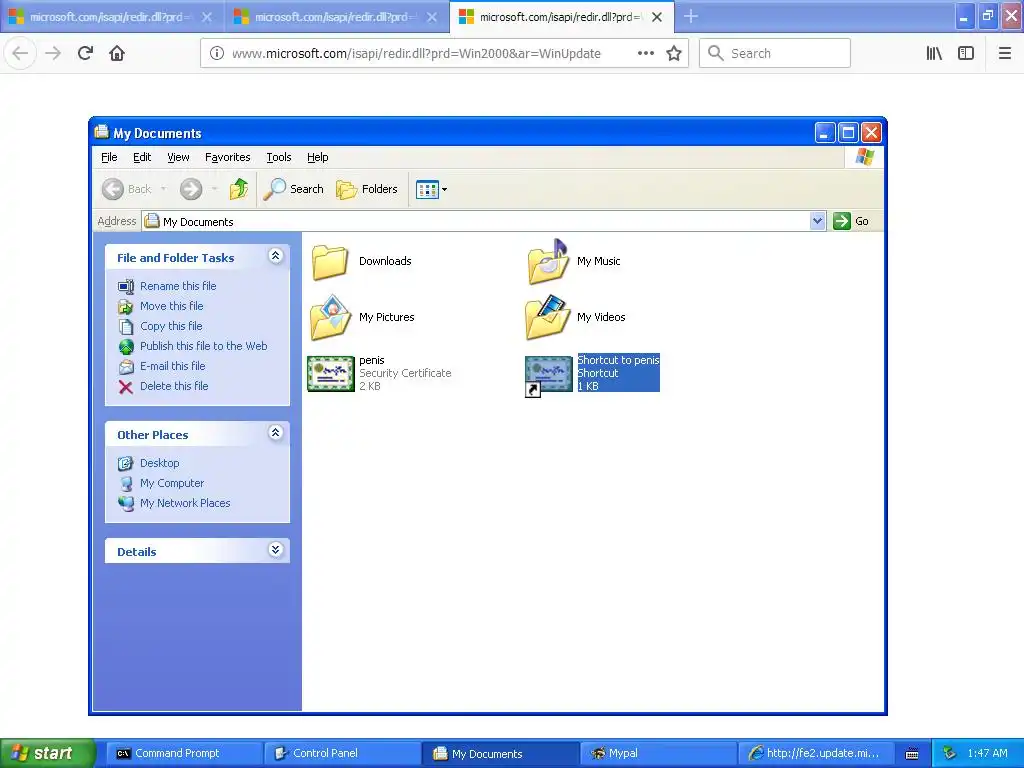The width and height of the screenshot is (1024, 768).
Task: Select the shortcut file icon
Action: tap(549, 376)
